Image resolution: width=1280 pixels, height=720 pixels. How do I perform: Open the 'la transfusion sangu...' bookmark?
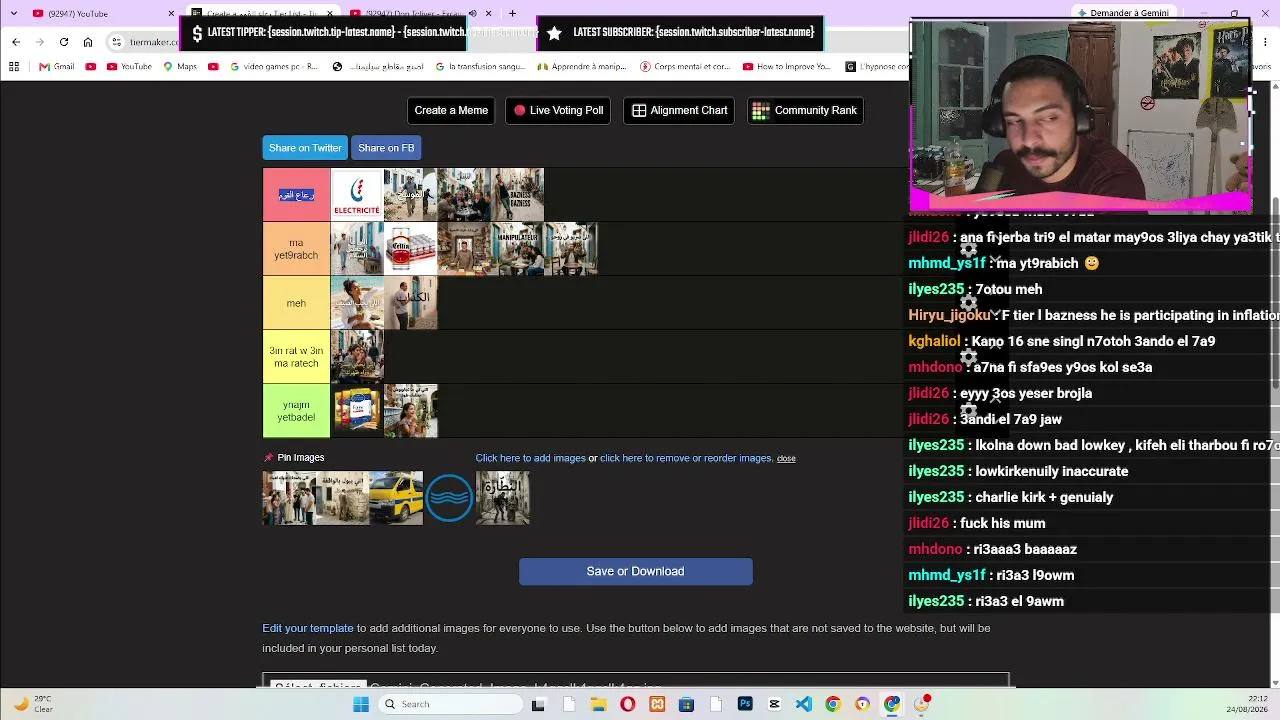pyautogui.click(x=479, y=67)
